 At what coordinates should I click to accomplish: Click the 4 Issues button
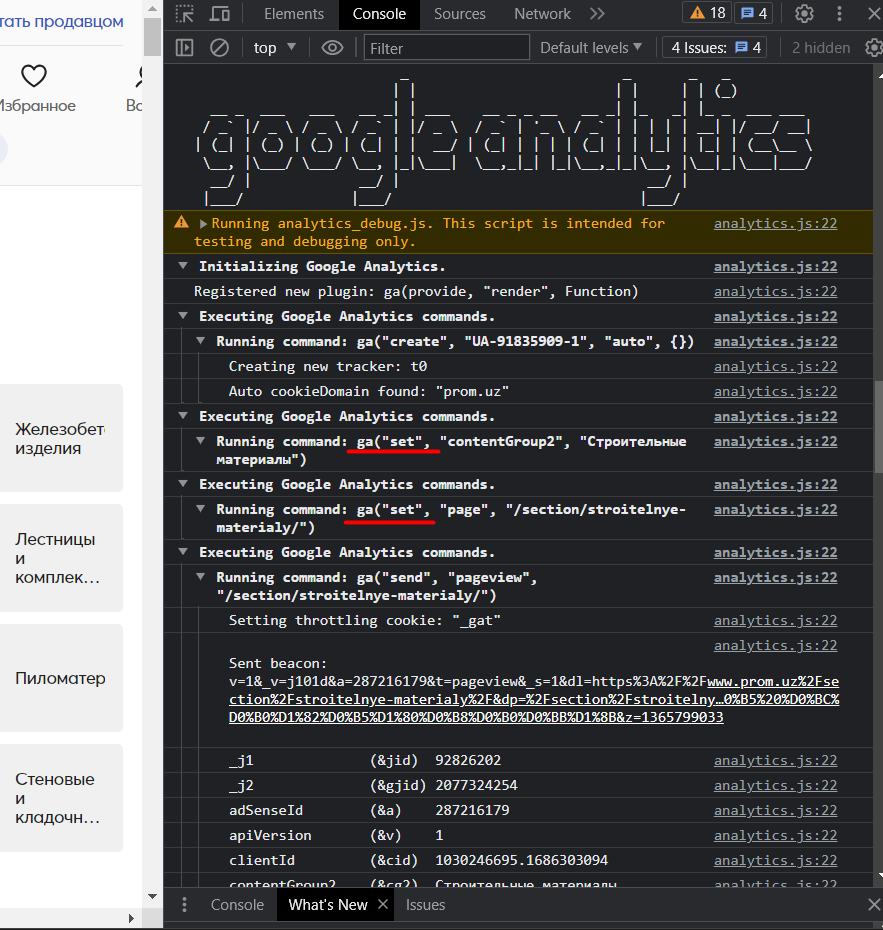click(x=715, y=47)
